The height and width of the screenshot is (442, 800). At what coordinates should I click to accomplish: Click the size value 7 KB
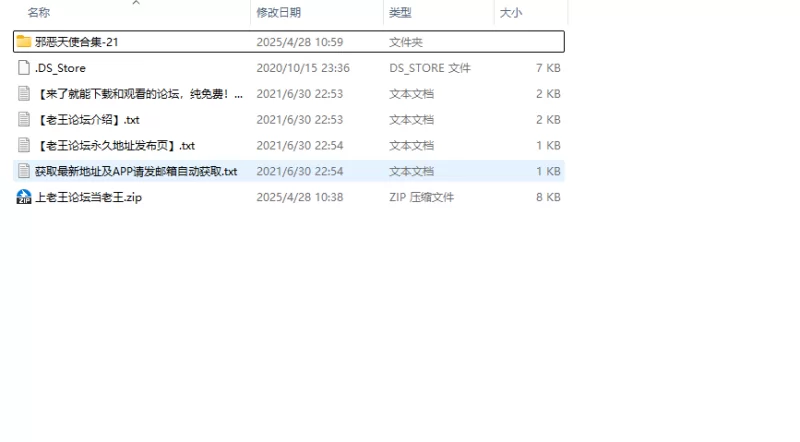click(548, 68)
